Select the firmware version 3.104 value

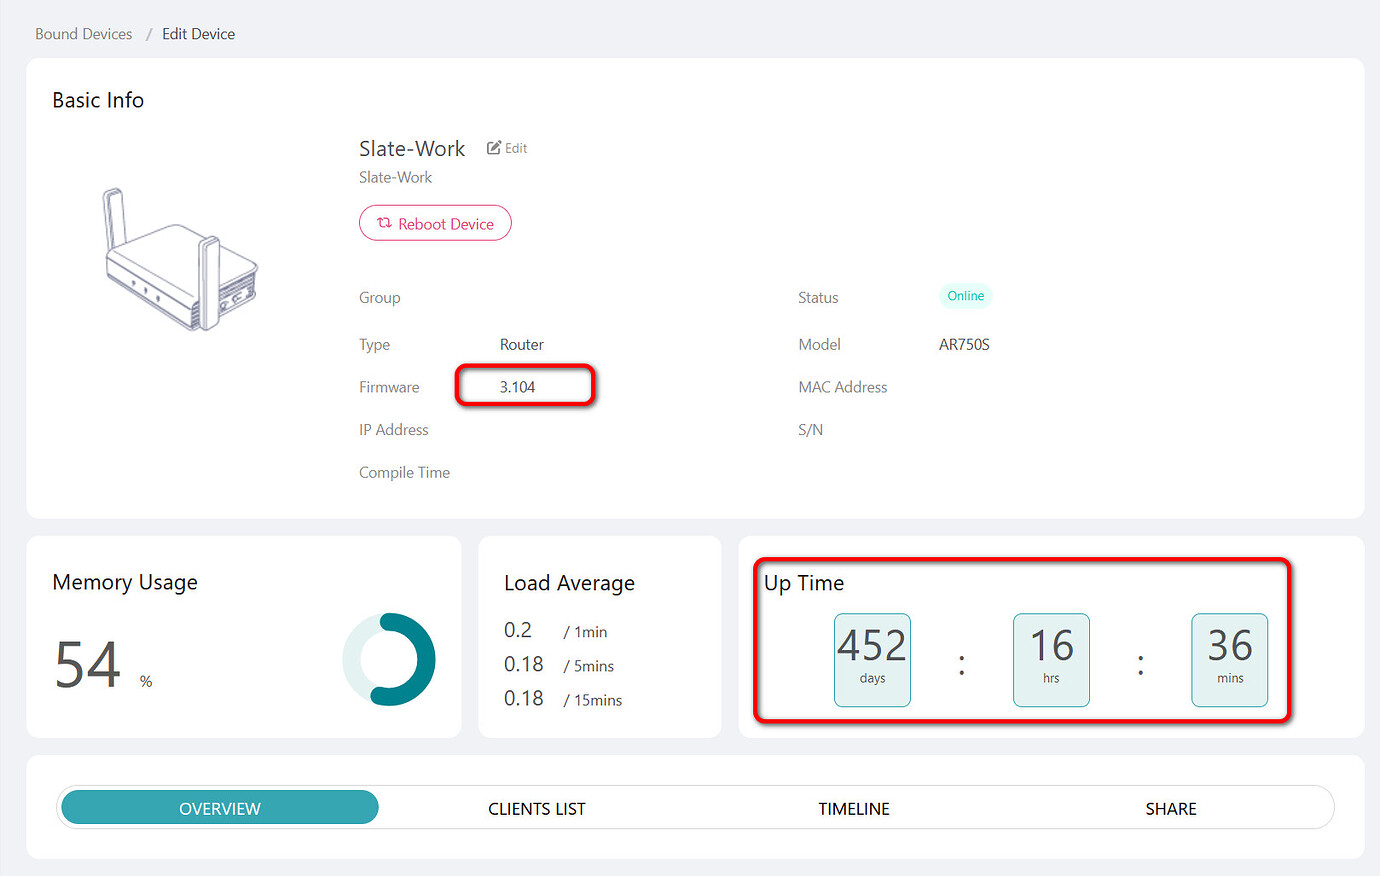click(x=518, y=387)
